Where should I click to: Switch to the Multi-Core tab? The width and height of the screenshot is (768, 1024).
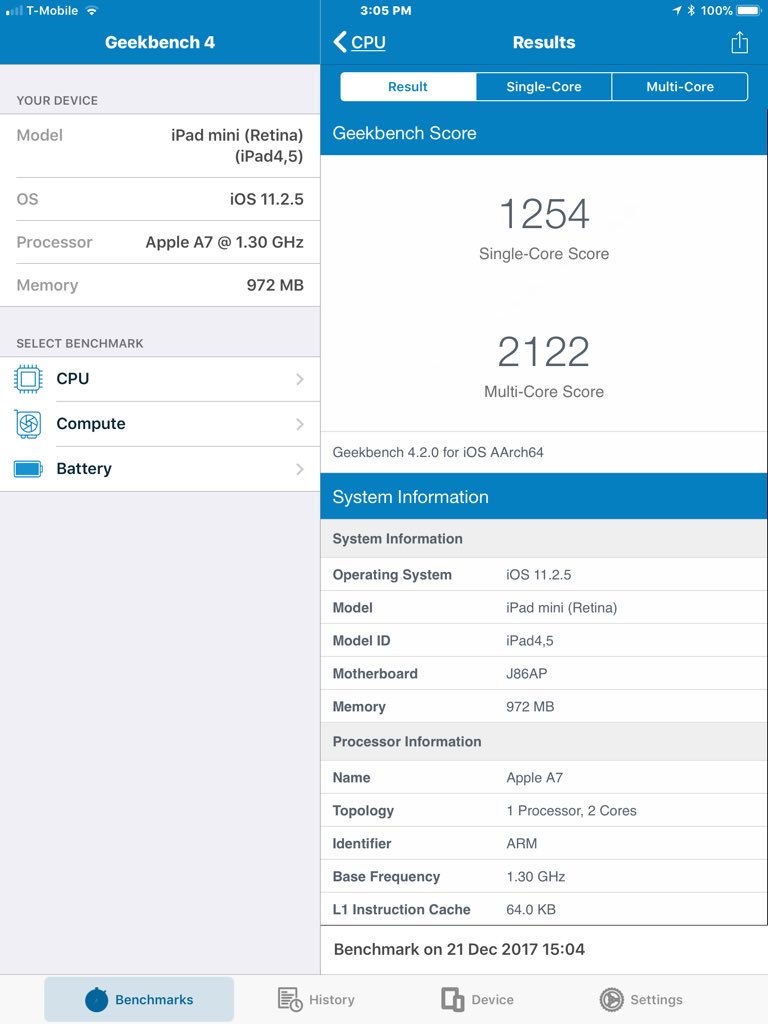(680, 87)
